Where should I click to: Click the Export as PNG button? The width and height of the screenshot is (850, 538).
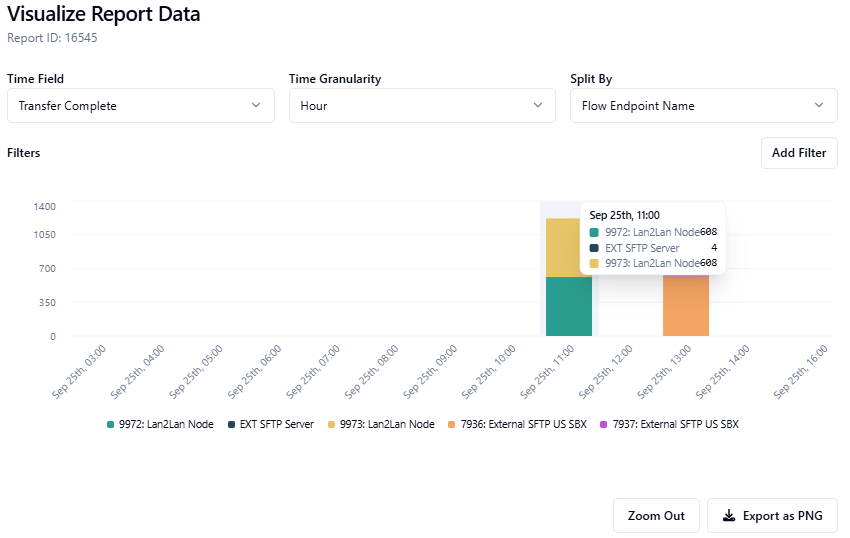pos(772,516)
